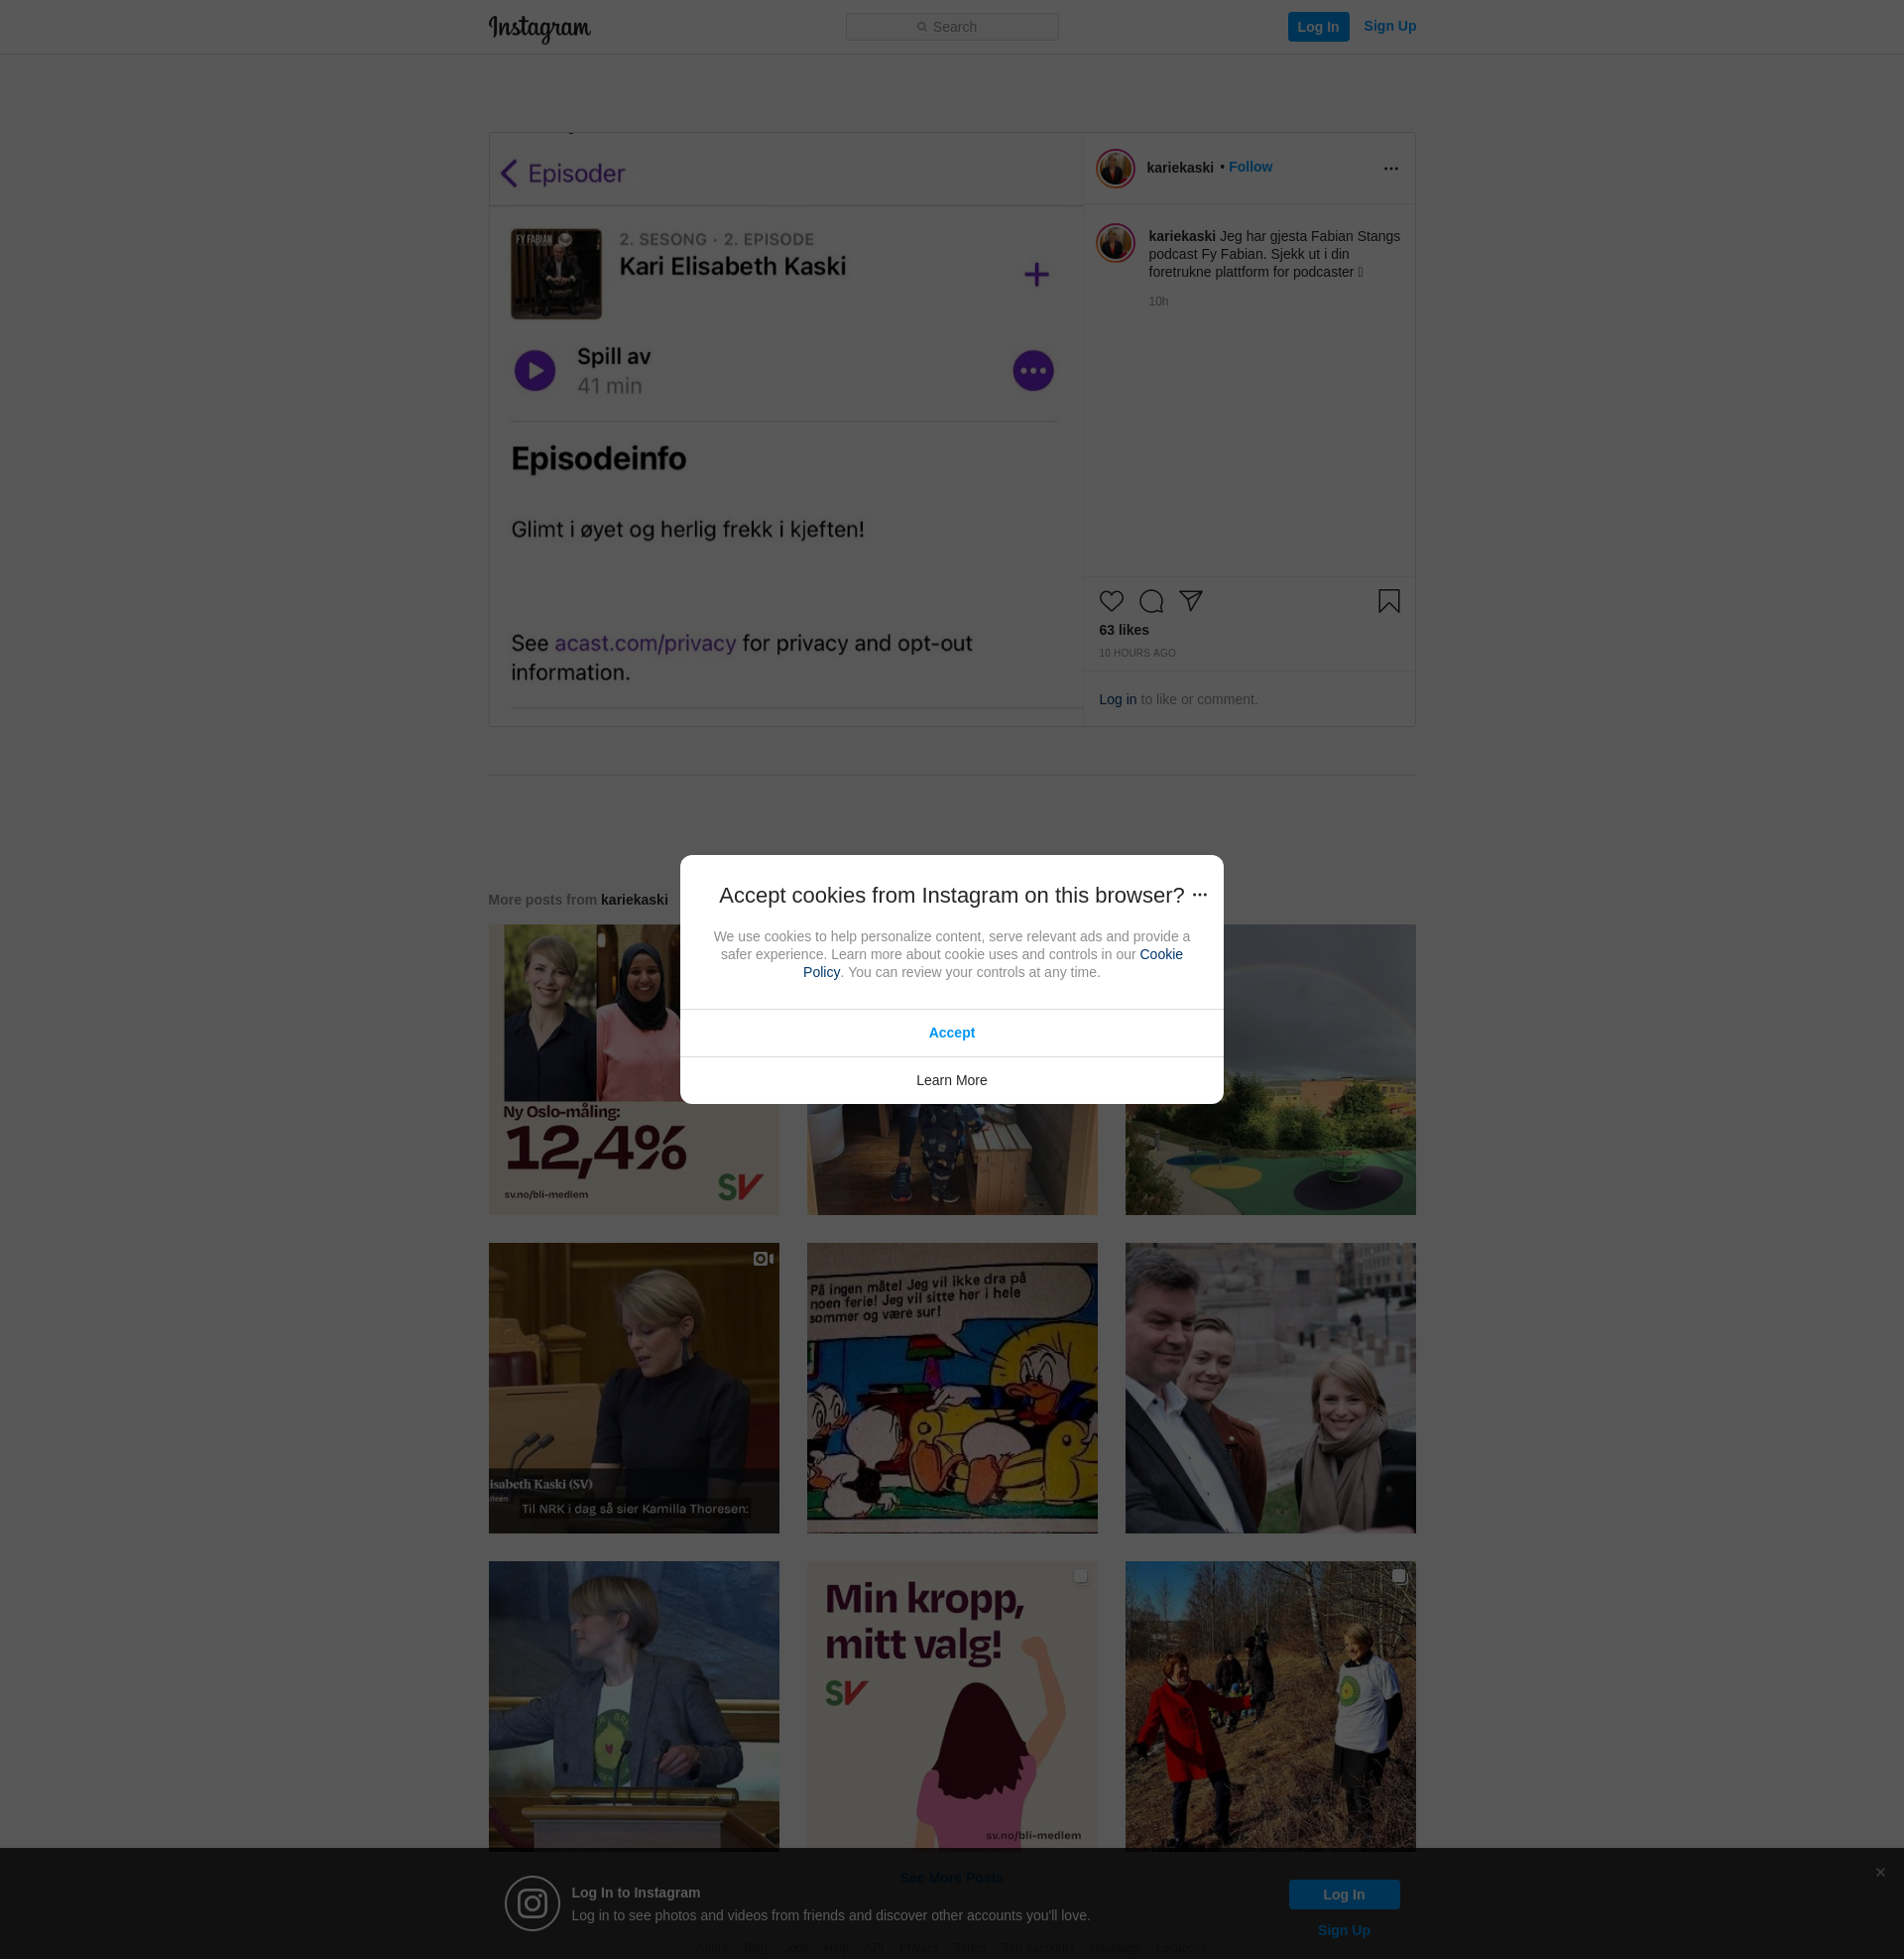This screenshot has width=1904, height=1959.
Task: Click Sign Up link in bottom banner
Action: [1343, 1930]
